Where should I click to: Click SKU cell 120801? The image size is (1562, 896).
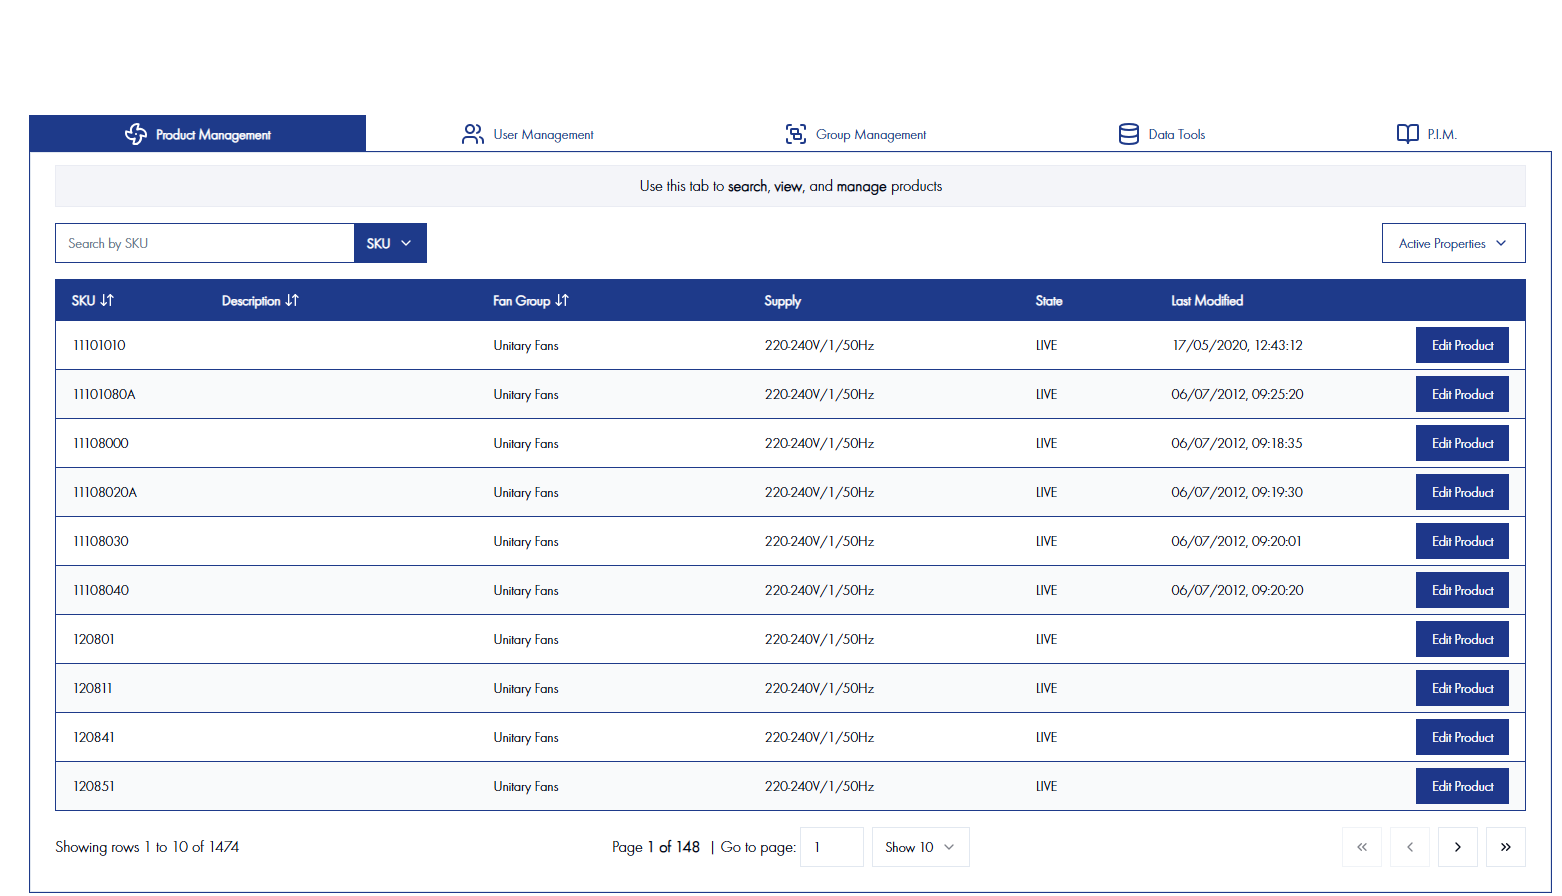[94, 639]
